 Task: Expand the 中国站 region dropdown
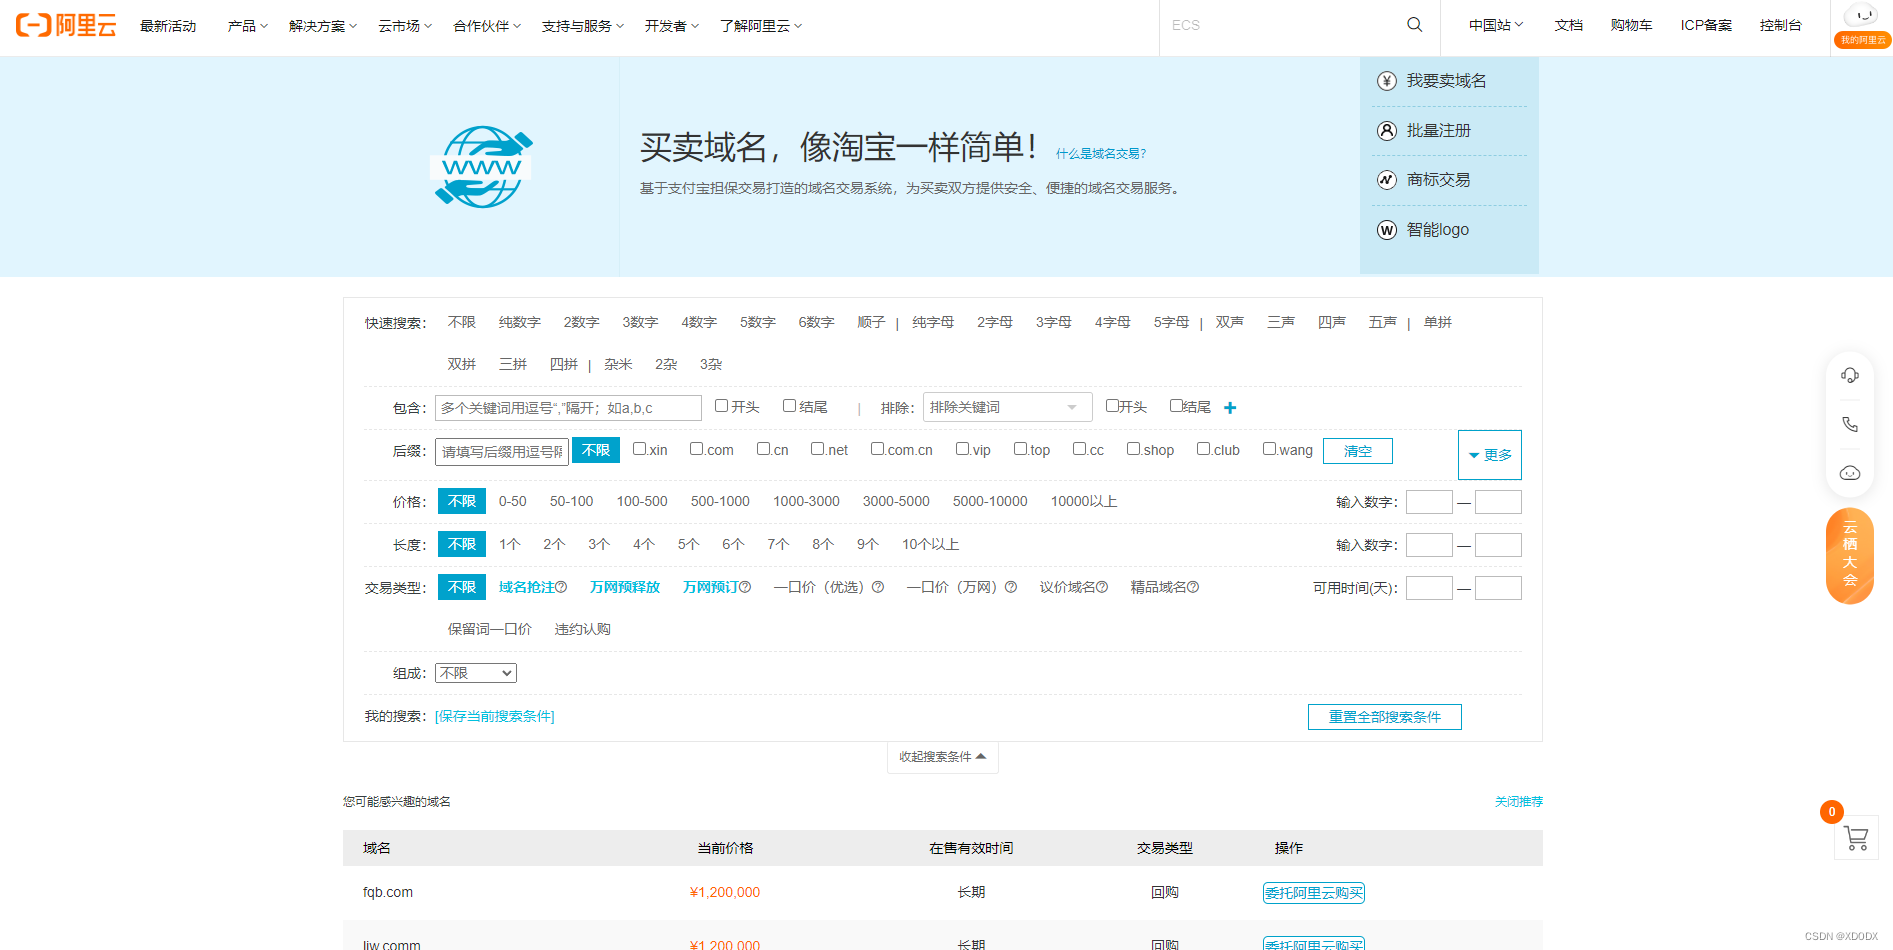pyautogui.click(x=1495, y=26)
